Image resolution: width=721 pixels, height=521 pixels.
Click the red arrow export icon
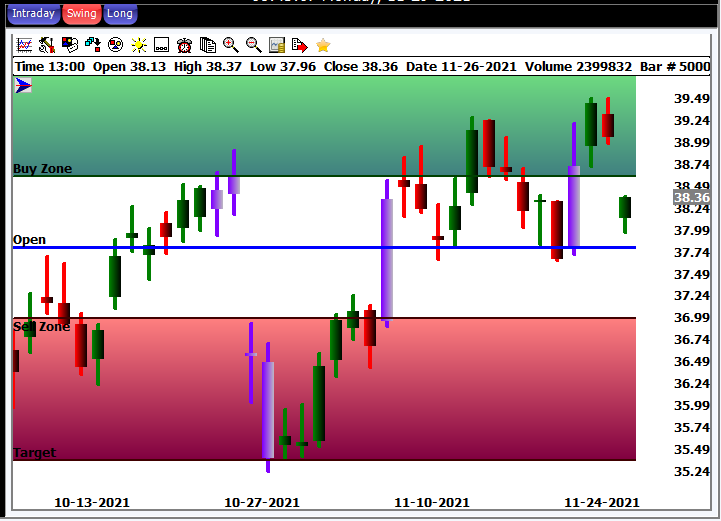[299, 45]
